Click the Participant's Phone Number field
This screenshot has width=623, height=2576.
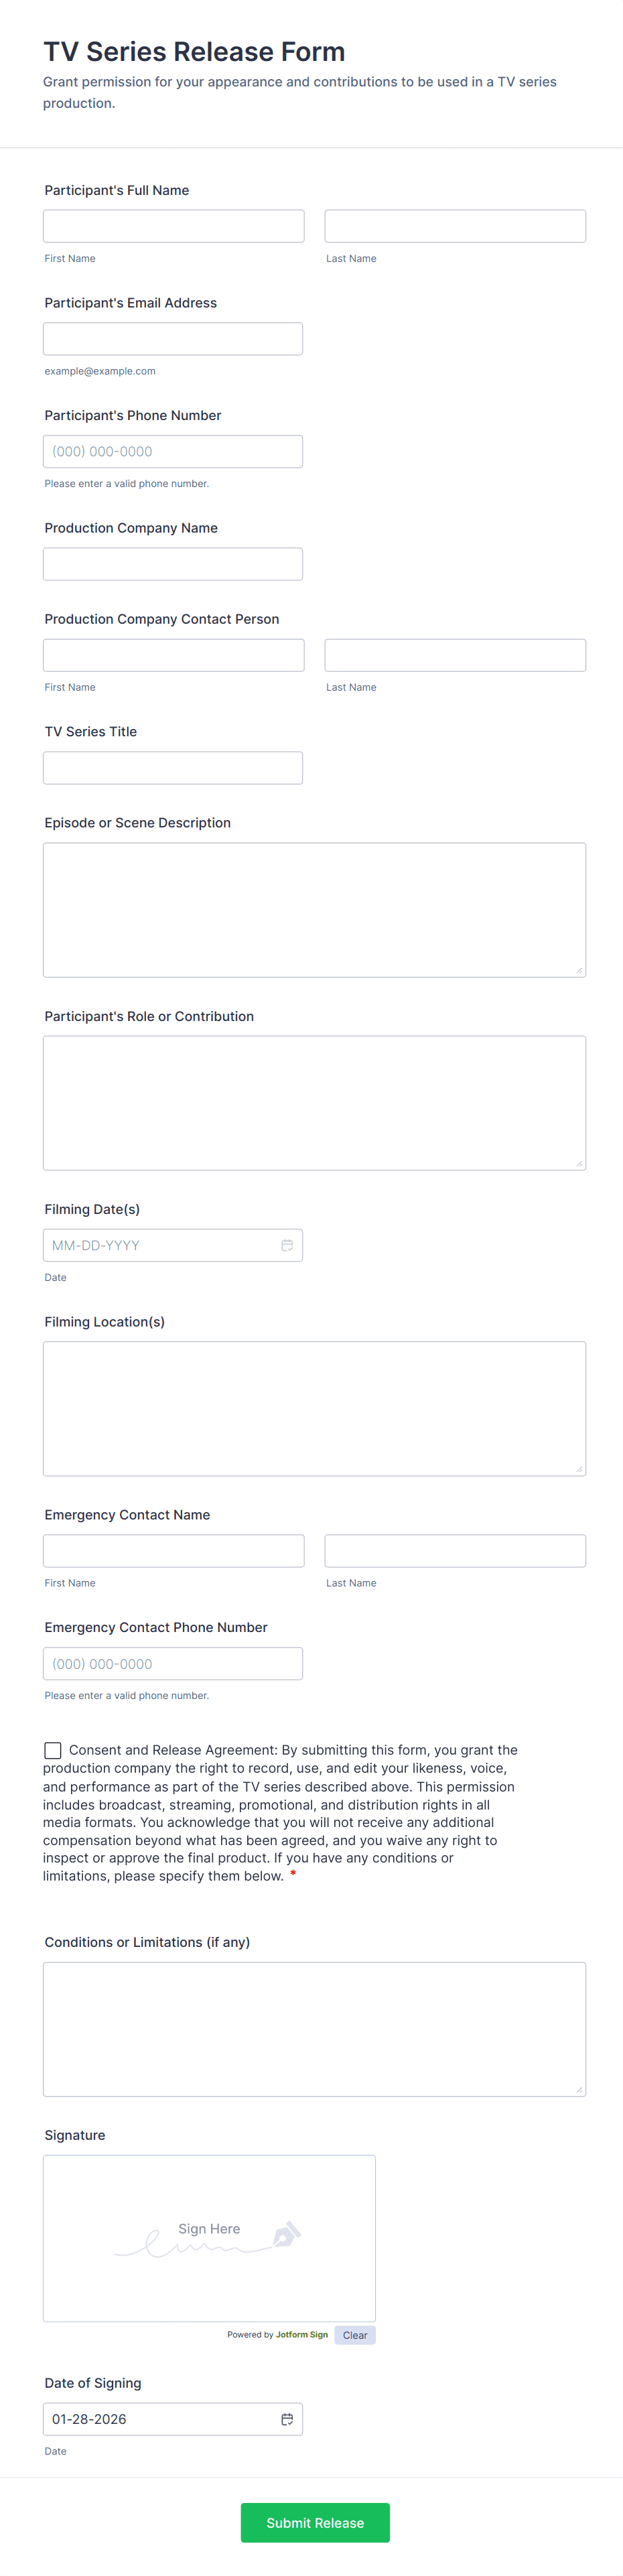tap(173, 451)
